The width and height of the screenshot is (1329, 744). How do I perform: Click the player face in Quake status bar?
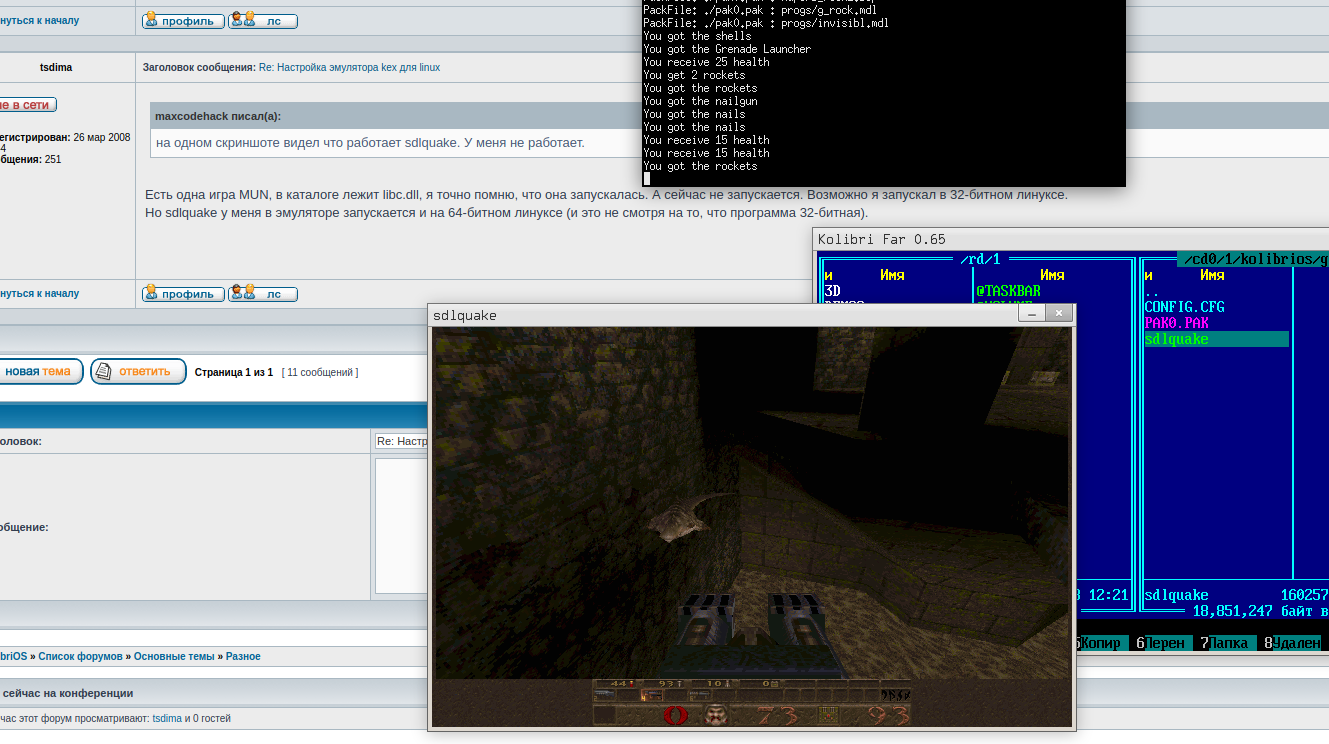[716, 714]
